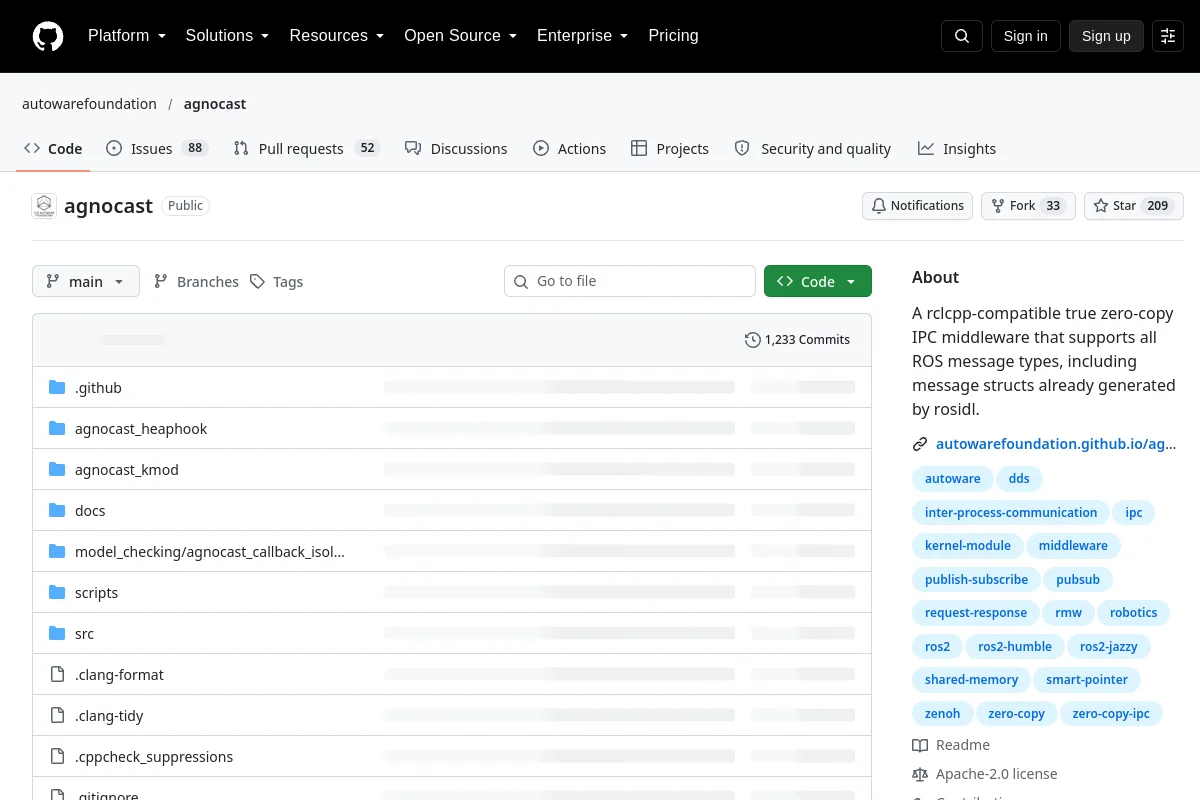Image resolution: width=1200 pixels, height=800 pixels.
Task: Select the shared-memory topic tag
Action: (x=971, y=680)
